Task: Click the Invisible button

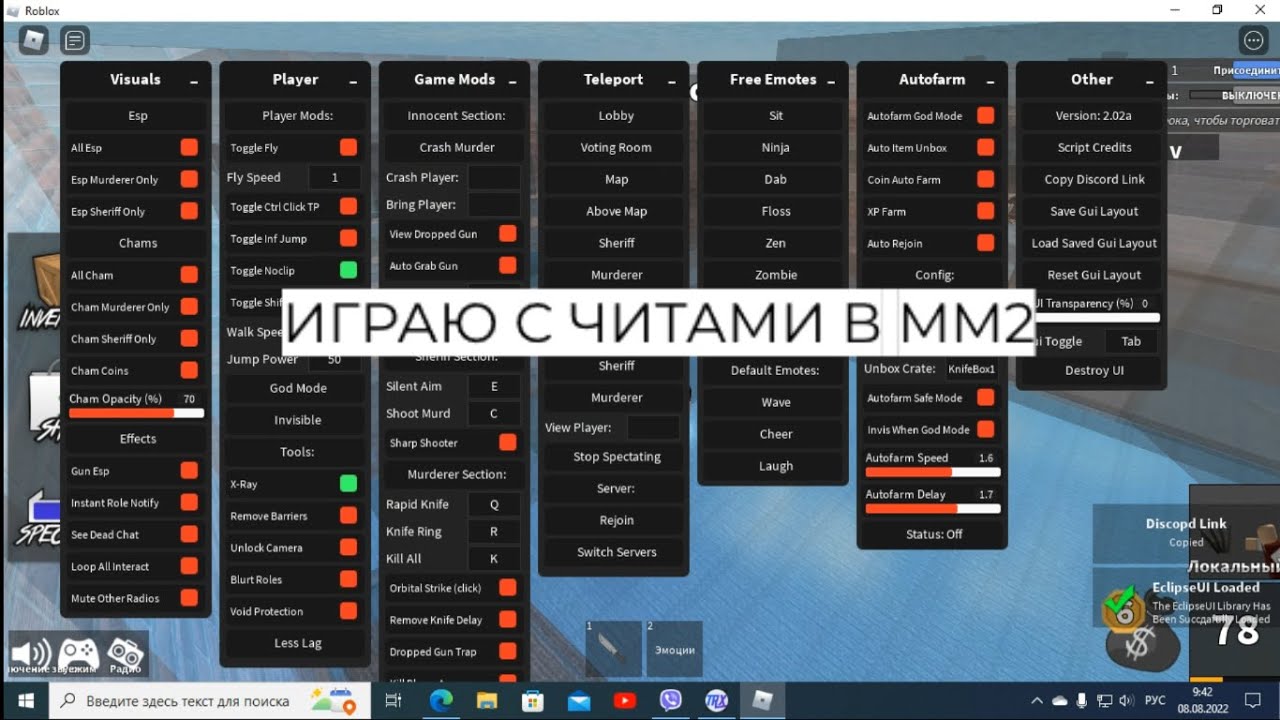Action: tap(297, 420)
